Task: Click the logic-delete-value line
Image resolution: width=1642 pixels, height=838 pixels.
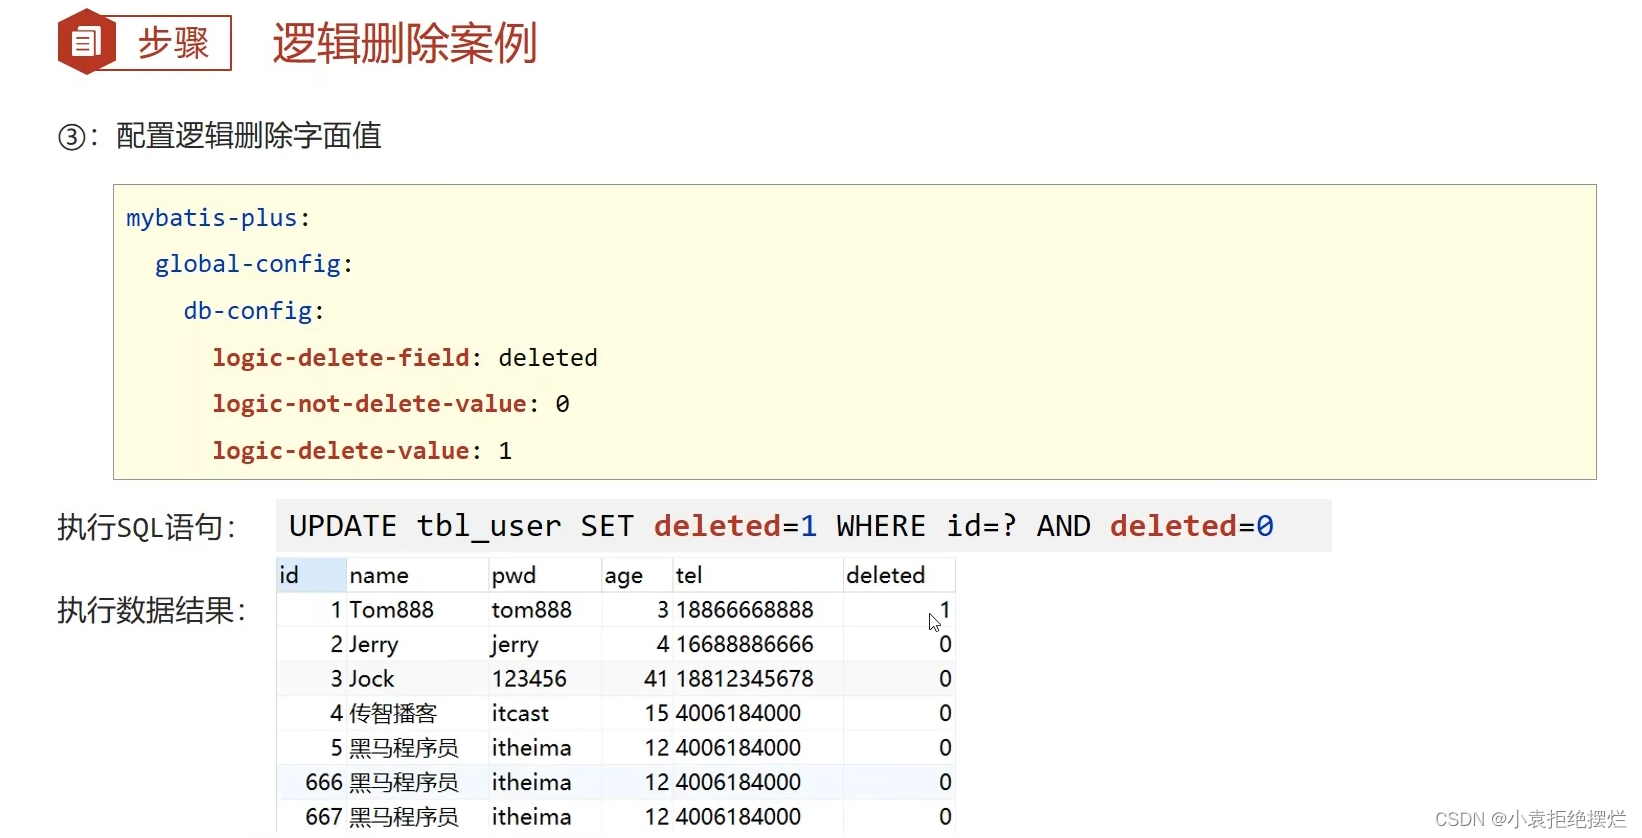Action: tap(362, 451)
